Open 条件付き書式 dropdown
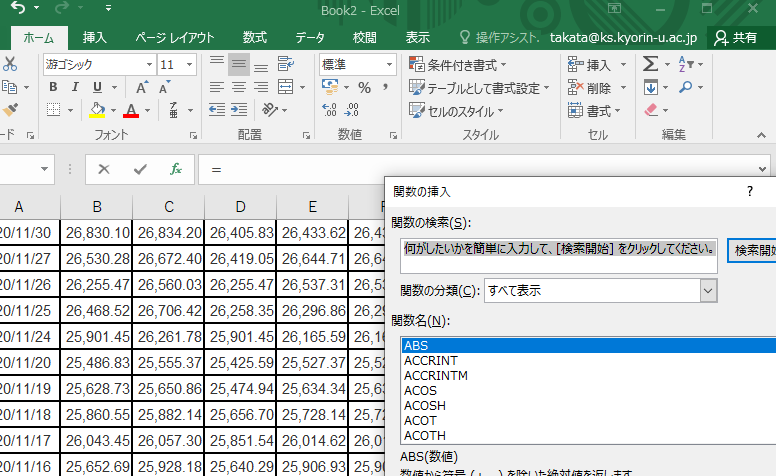The width and height of the screenshot is (776, 476). click(458, 64)
